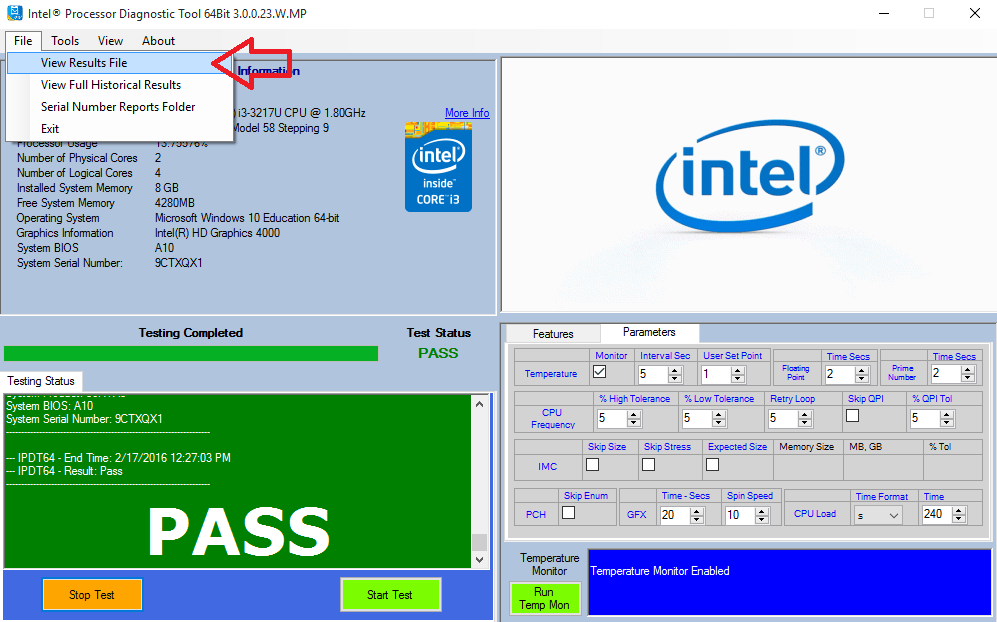Click the GFX Time-Secs value field
This screenshot has width=997, height=622.
pos(675,515)
